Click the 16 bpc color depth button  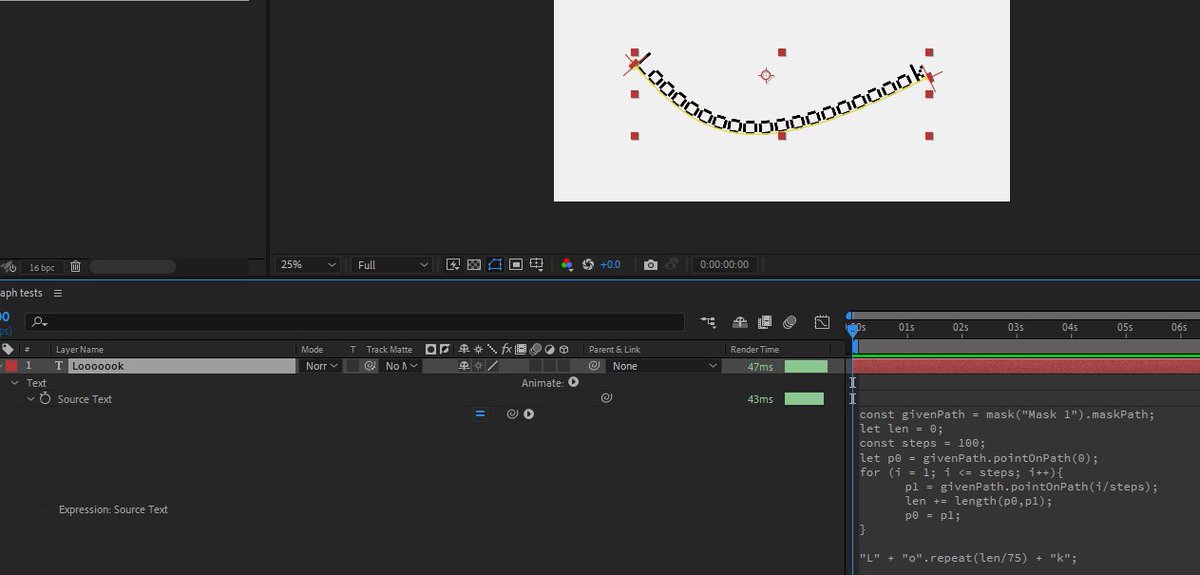(x=42, y=267)
